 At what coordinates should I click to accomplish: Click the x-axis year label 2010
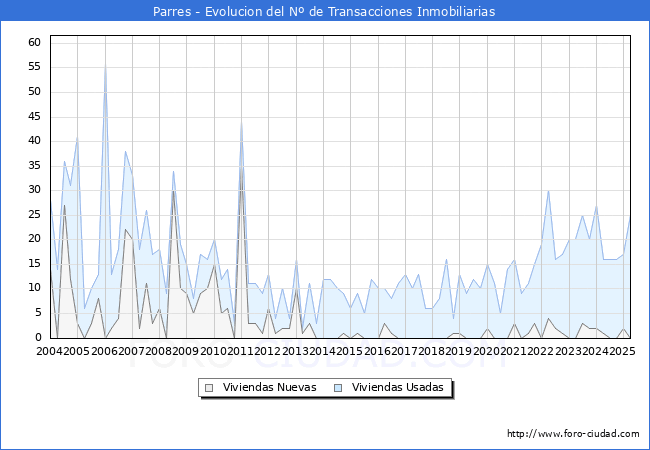pos(214,351)
